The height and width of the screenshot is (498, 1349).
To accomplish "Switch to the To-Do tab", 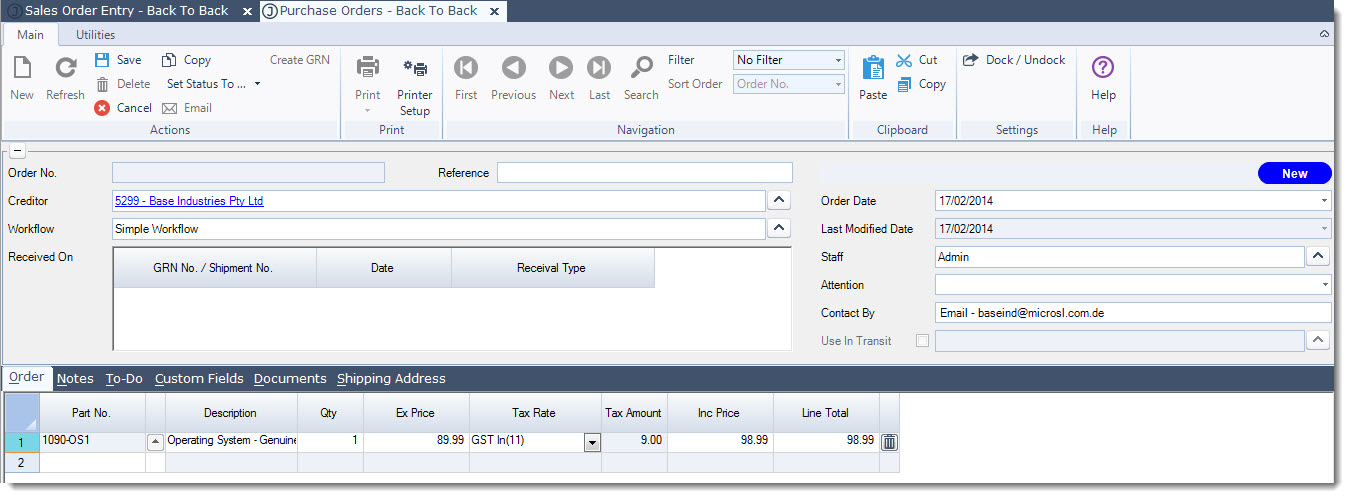I will point(124,379).
